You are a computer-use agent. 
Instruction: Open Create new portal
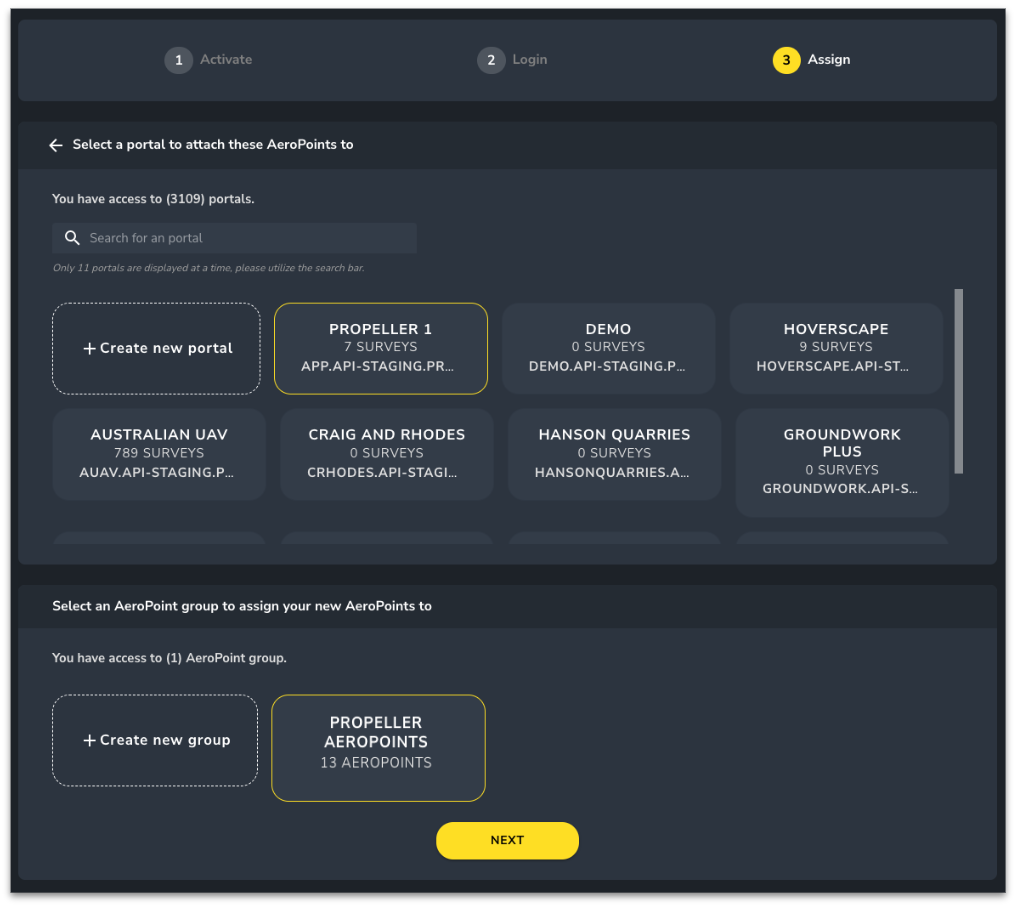click(156, 348)
